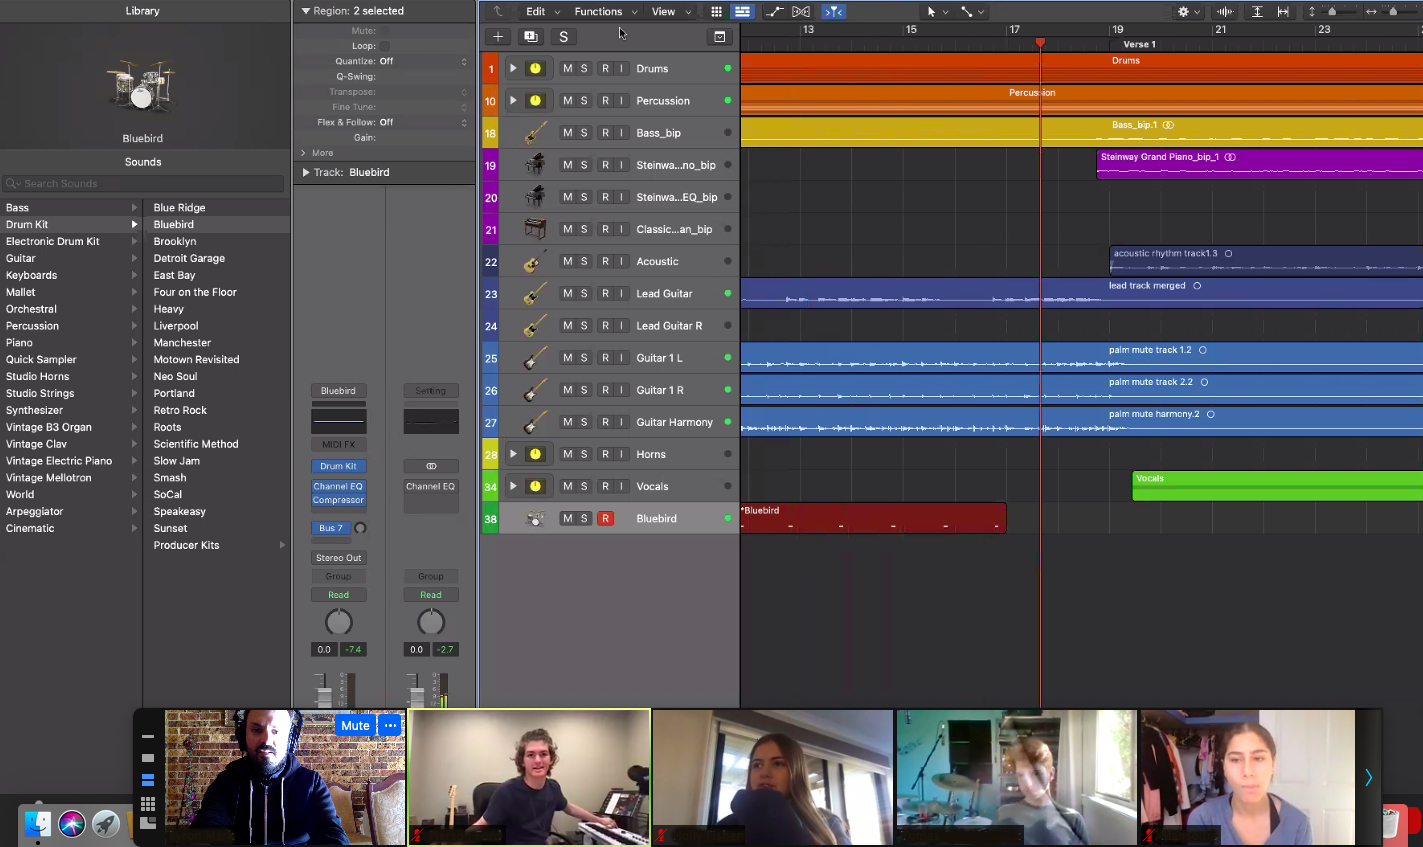Click the horizontal auto zoom icon
The width and height of the screenshot is (1423, 847).
click(x=1283, y=12)
